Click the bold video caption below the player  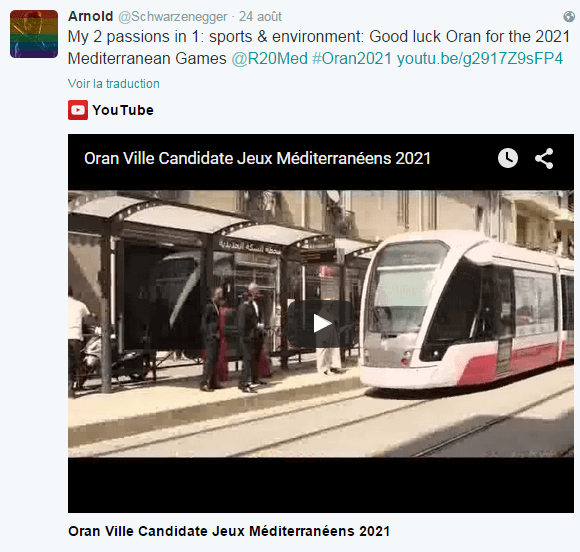(x=229, y=531)
